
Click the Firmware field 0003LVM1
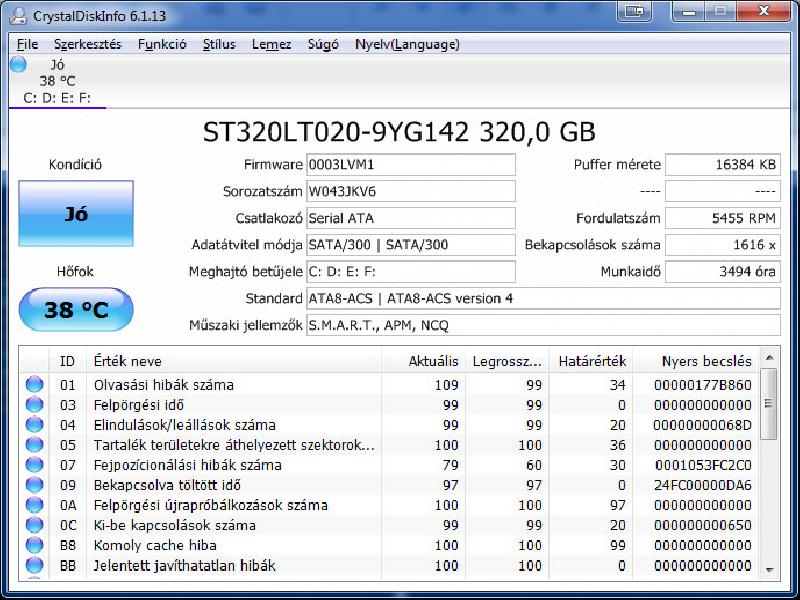411,165
